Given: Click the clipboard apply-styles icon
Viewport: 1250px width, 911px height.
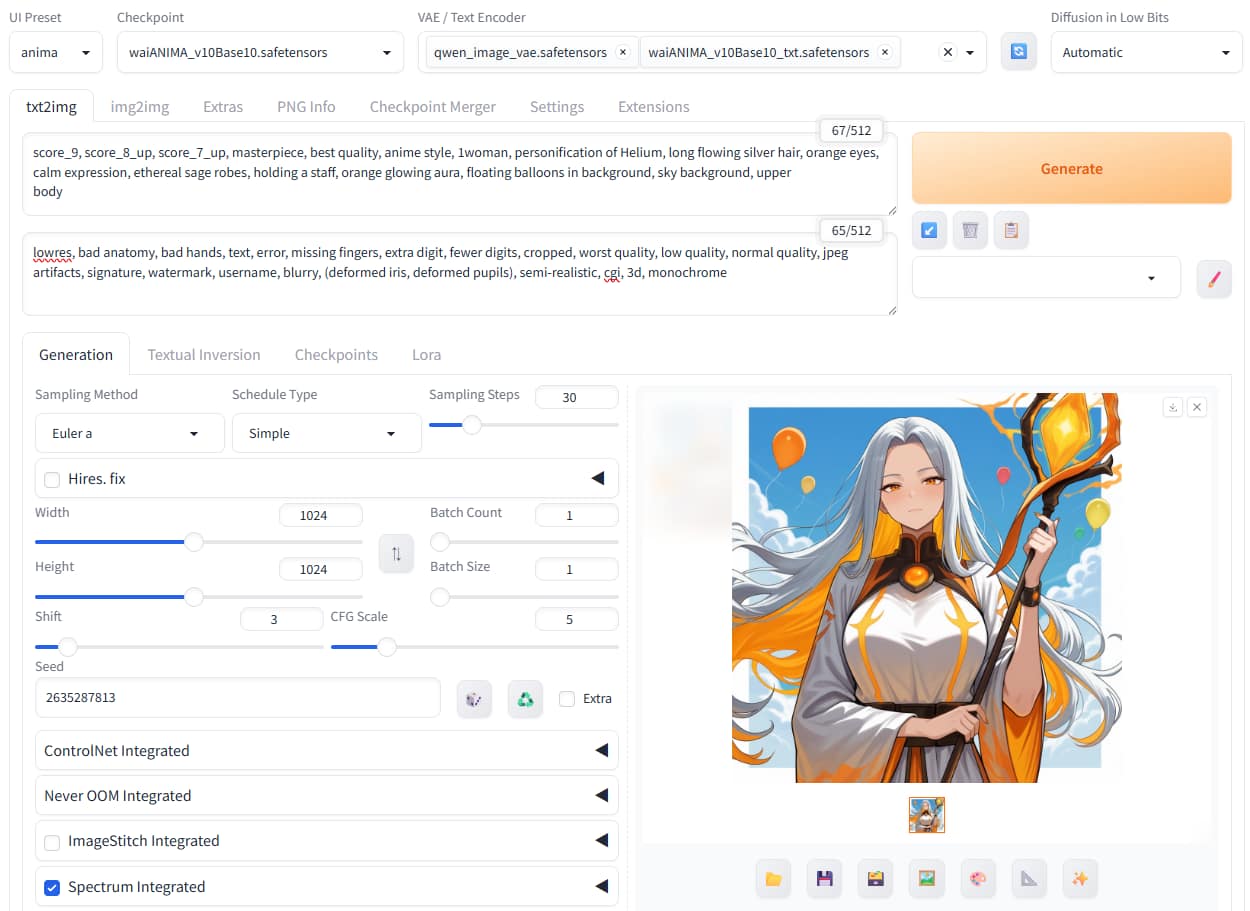Looking at the screenshot, I should click(1011, 230).
